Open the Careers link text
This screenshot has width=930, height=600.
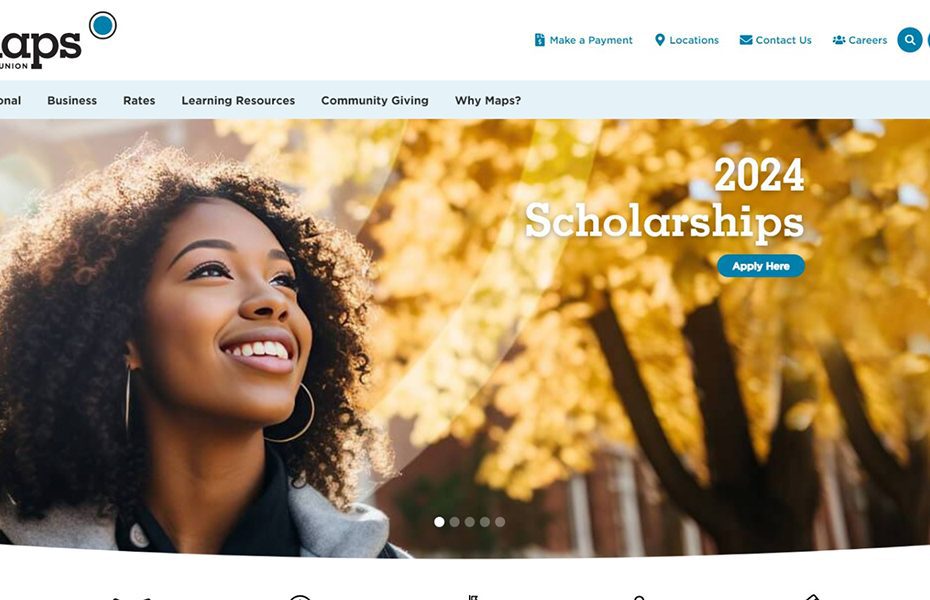868,40
